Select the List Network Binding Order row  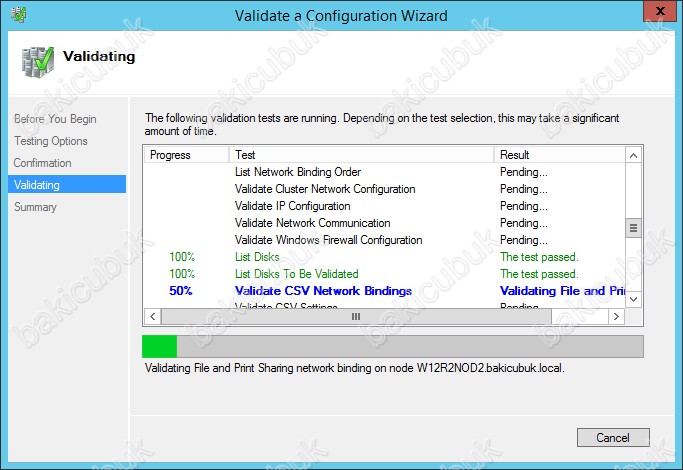(x=385, y=172)
